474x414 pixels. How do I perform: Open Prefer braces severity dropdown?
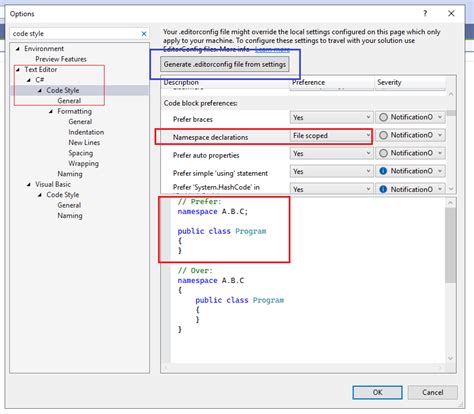pos(410,117)
